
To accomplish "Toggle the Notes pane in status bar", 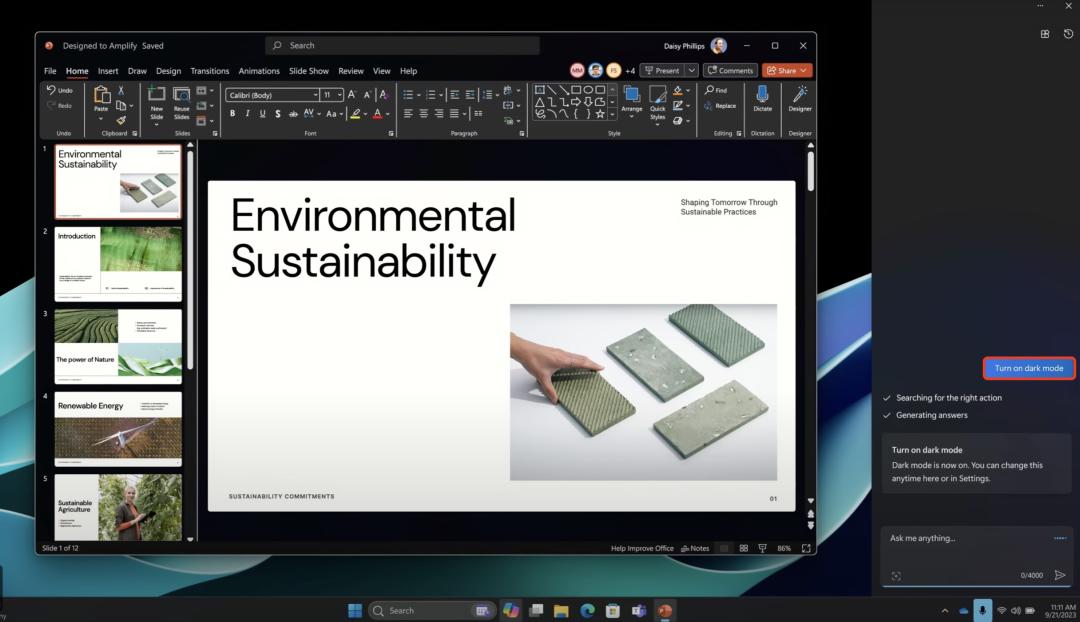I will point(695,548).
